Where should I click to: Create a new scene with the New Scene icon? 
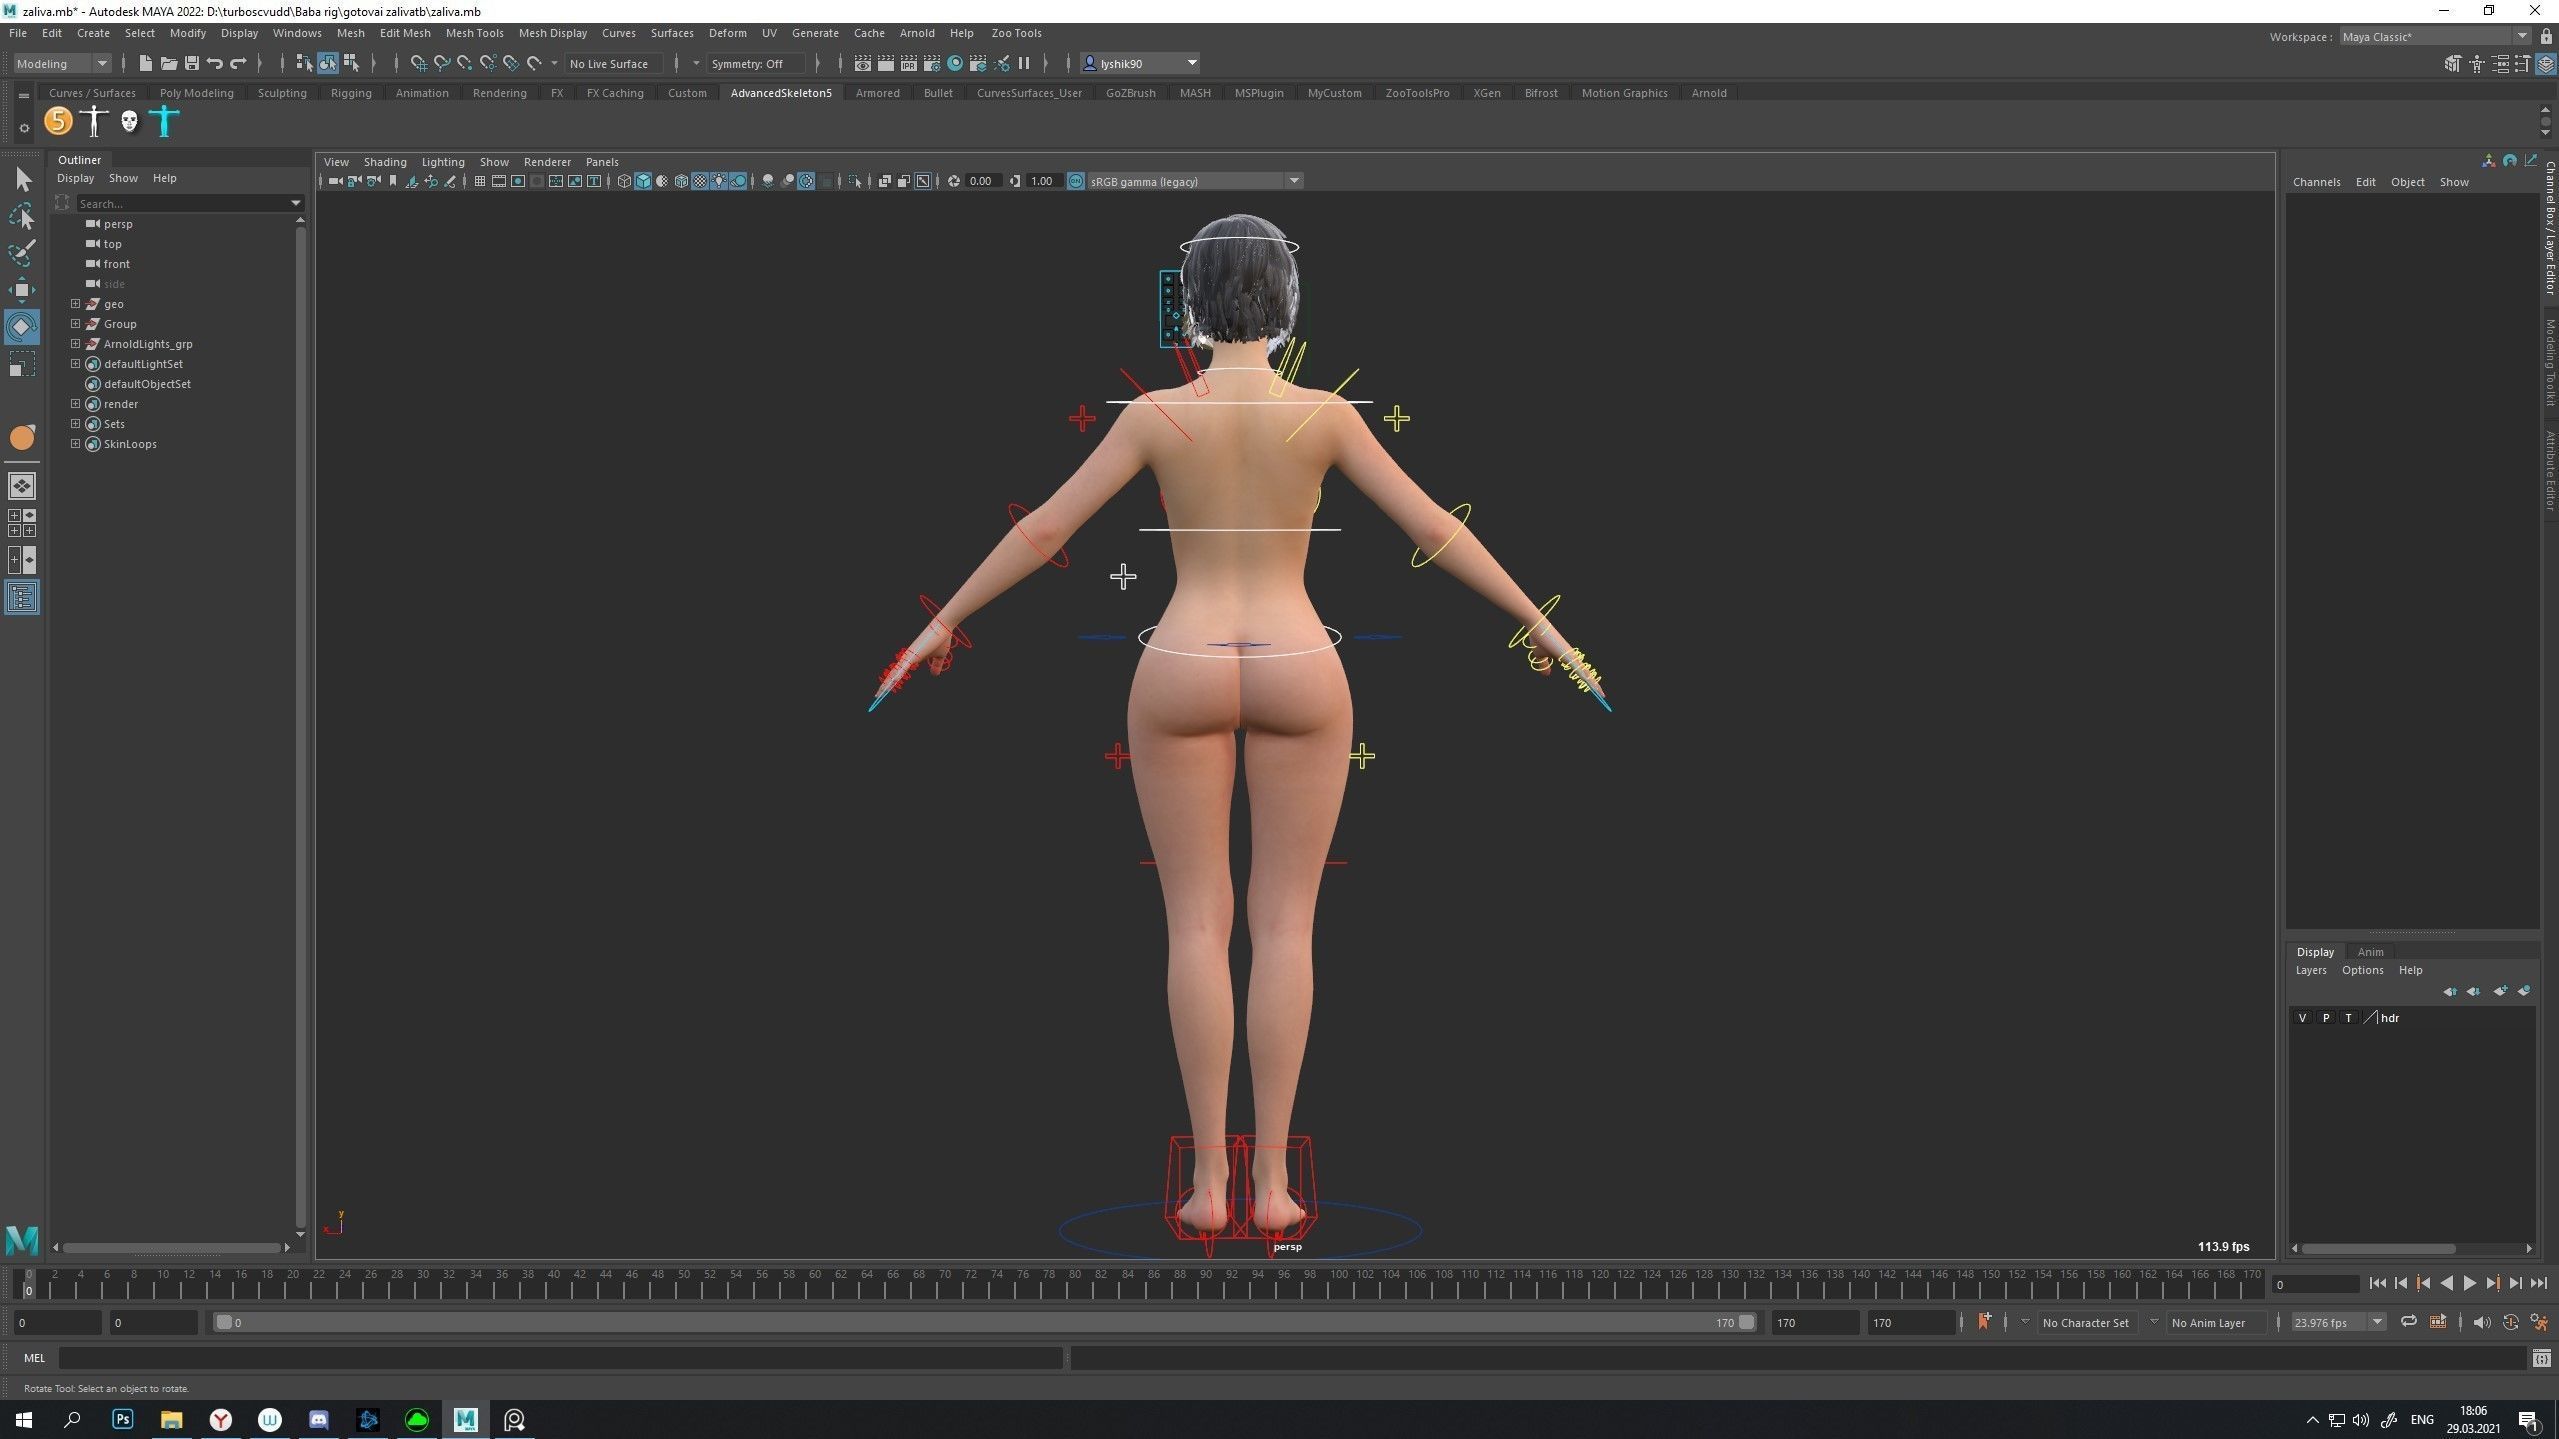[145, 63]
